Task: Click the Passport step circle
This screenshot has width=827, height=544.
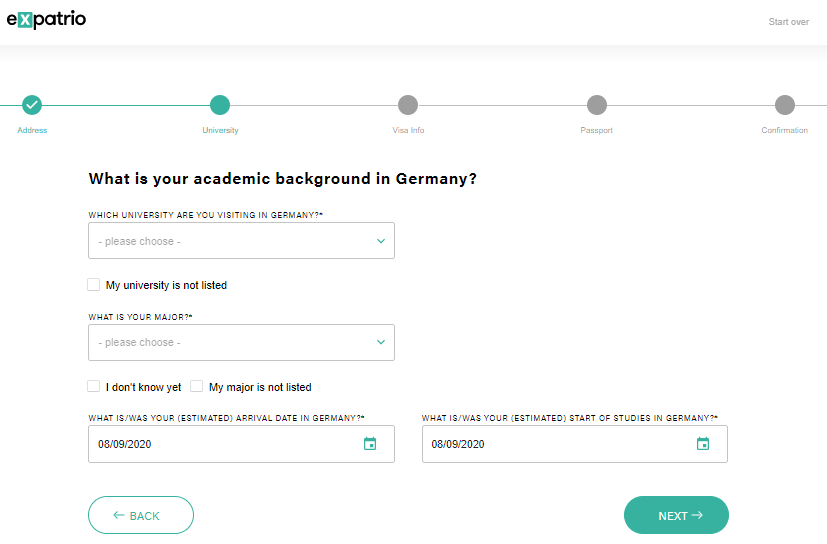Action: (597, 105)
